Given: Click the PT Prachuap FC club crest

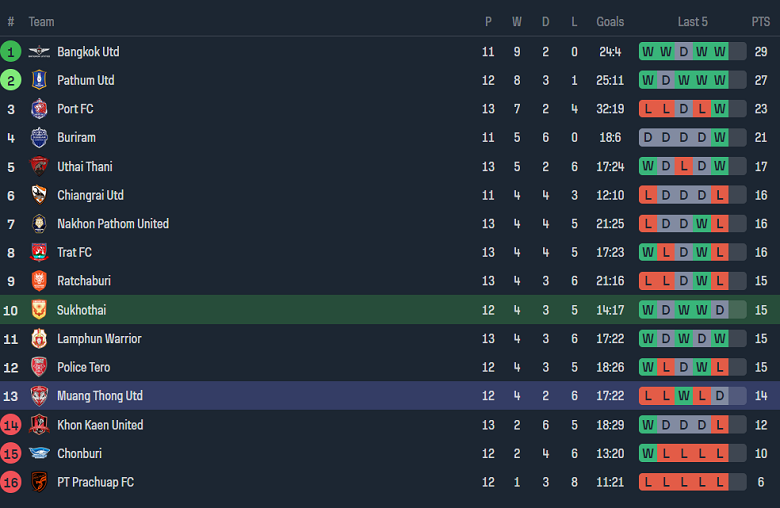Looking at the screenshot, I should click(39, 482).
